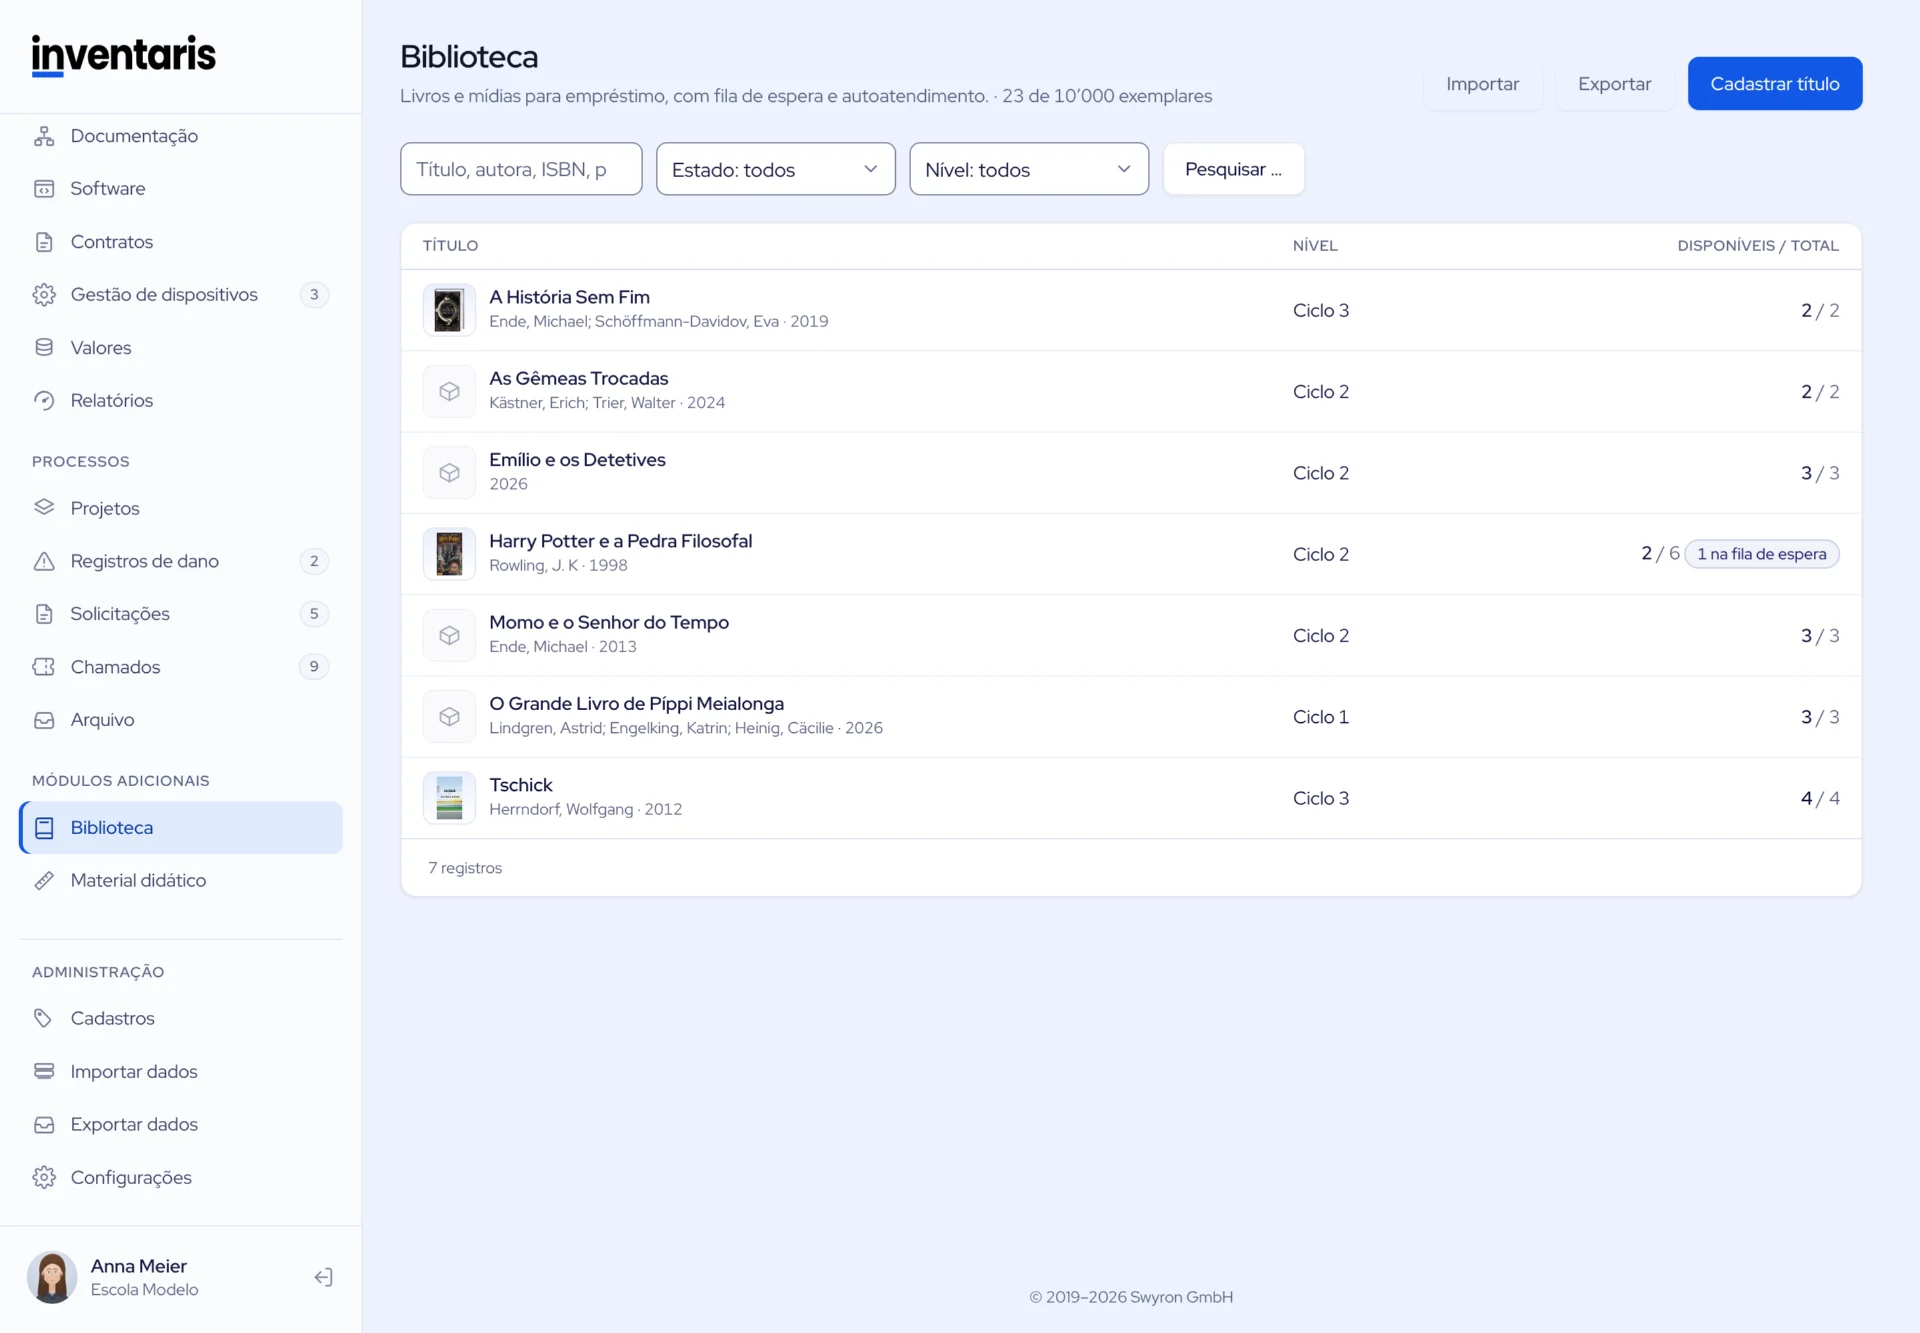The width and height of the screenshot is (1920, 1333).
Task: Click the Valores database icon
Action: pyautogui.click(x=44, y=348)
